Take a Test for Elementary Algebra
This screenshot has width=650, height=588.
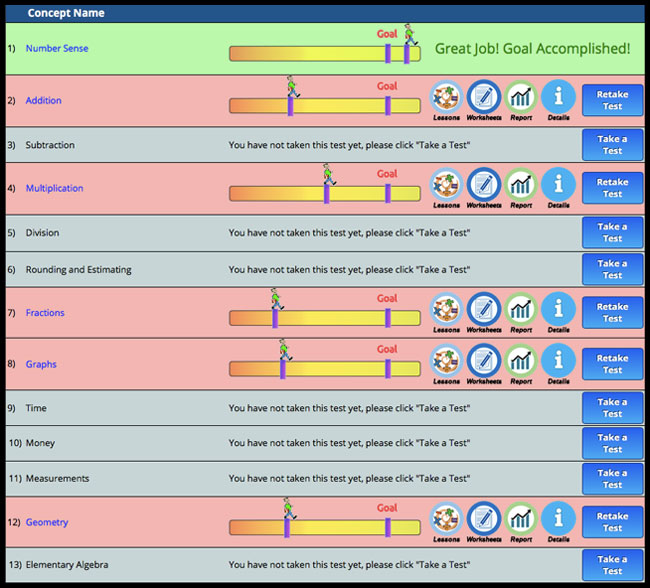click(x=612, y=565)
